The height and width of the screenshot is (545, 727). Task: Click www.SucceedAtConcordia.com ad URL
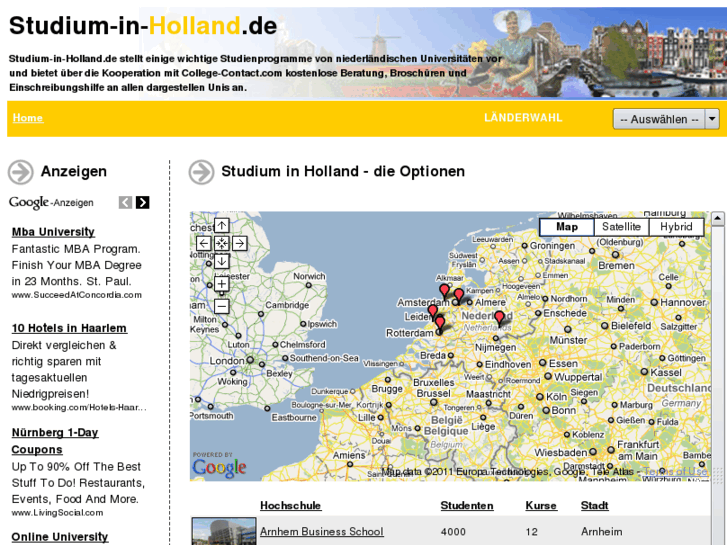pos(77,295)
